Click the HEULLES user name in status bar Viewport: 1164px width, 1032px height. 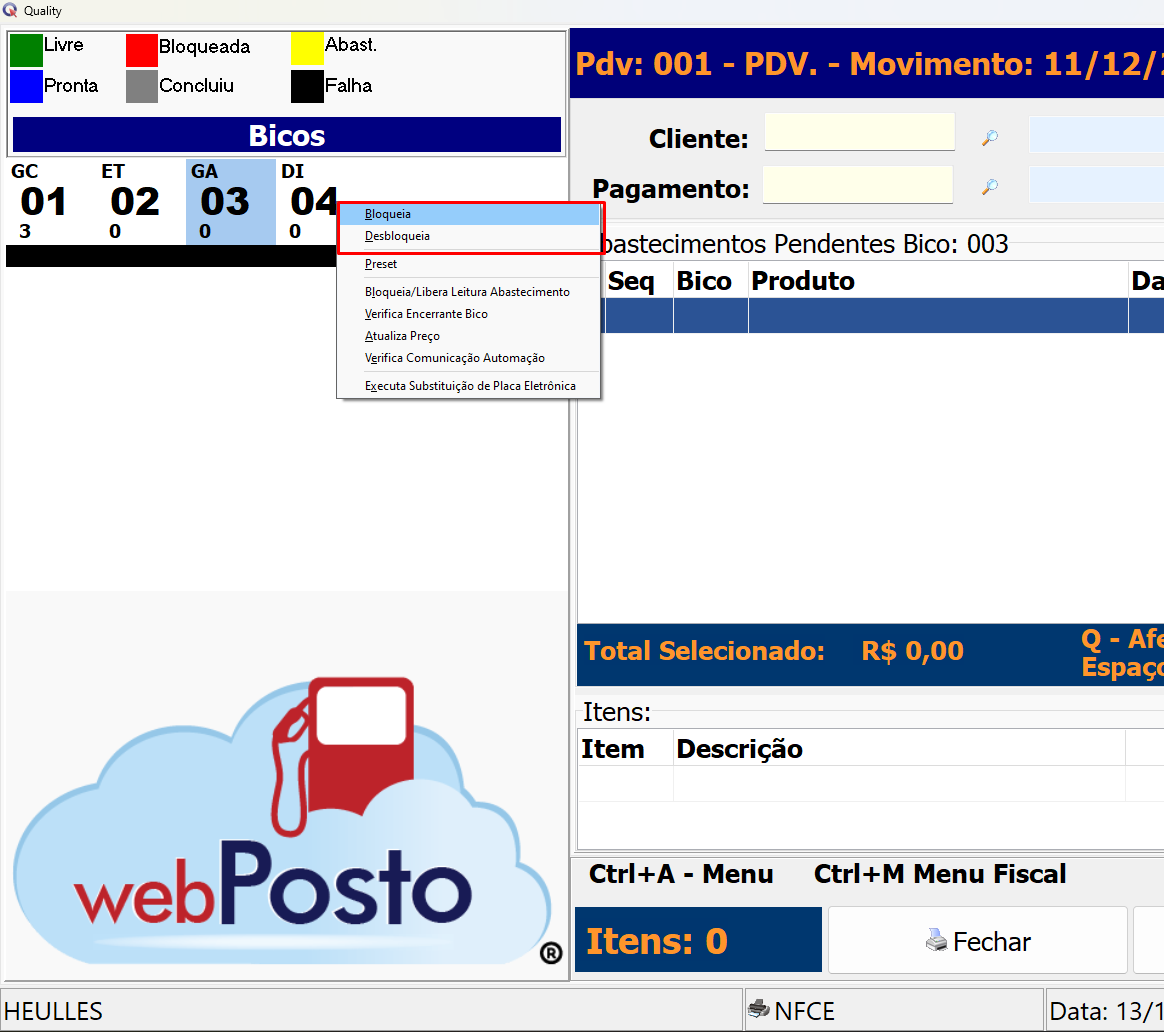pyautogui.click(x=53, y=1011)
